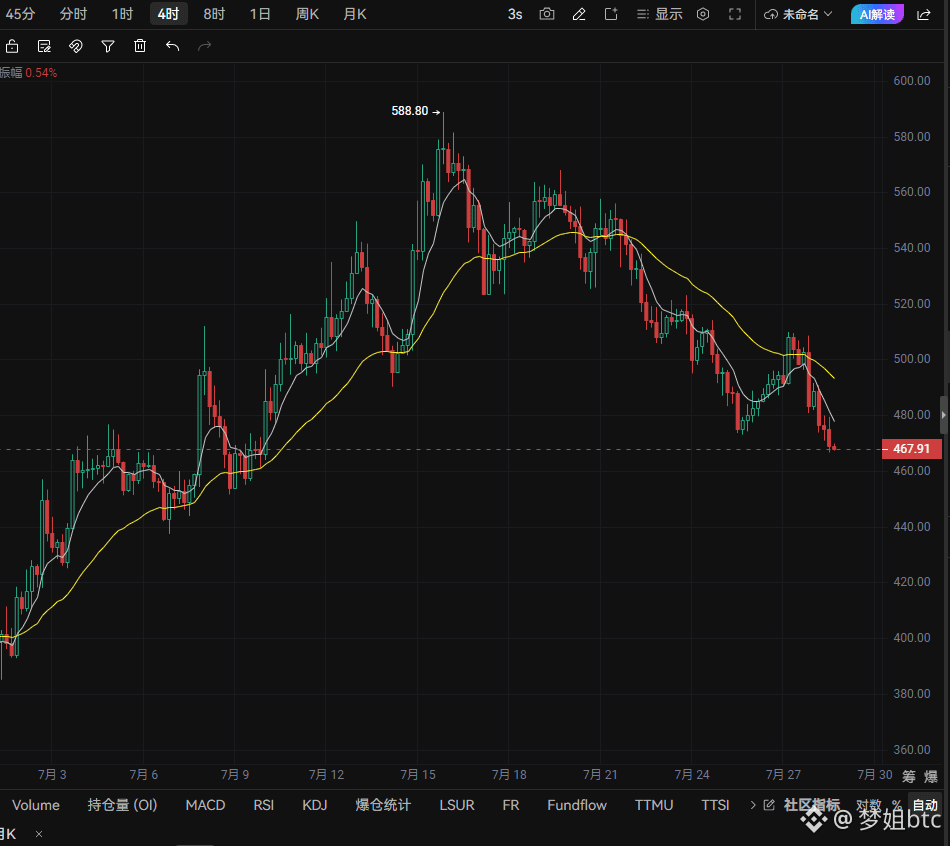Open chart settings hexagon icon
Image resolution: width=950 pixels, height=846 pixels.
point(703,14)
